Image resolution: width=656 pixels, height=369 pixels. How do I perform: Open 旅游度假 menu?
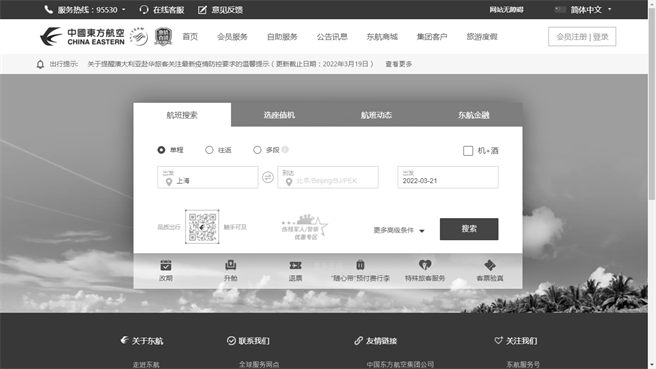pyautogui.click(x=482, y=37)
